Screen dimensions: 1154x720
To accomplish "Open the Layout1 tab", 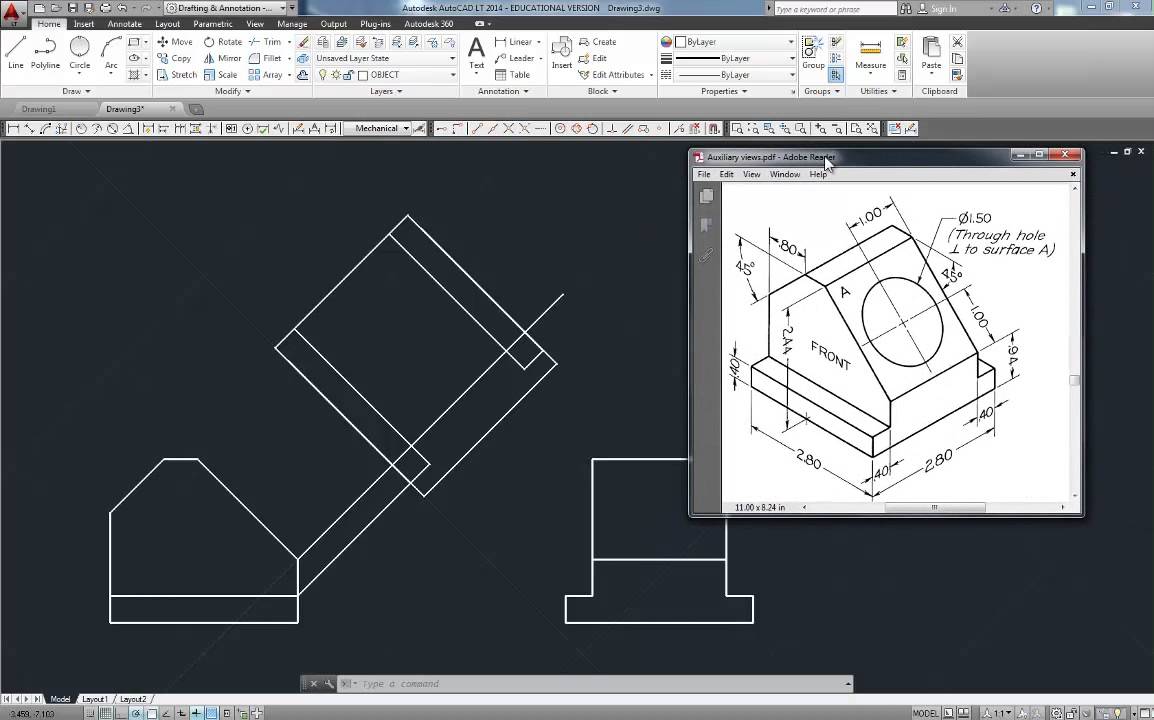I will pyautogui.click(x=95, y=699).
